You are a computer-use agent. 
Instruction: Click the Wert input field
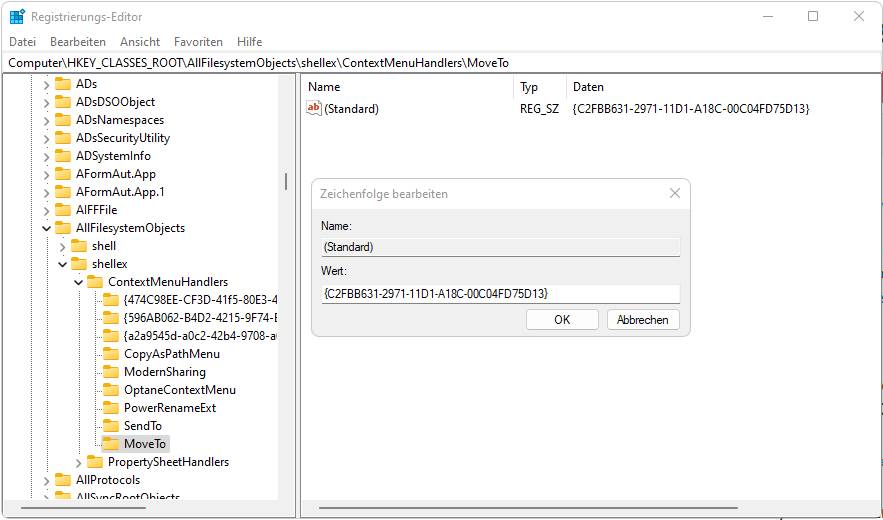pyautogui.click(x=501, y=294)
